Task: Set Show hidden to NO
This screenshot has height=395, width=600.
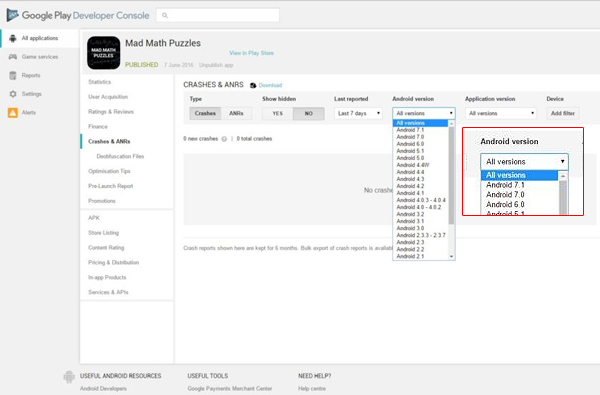Action: 309,114
